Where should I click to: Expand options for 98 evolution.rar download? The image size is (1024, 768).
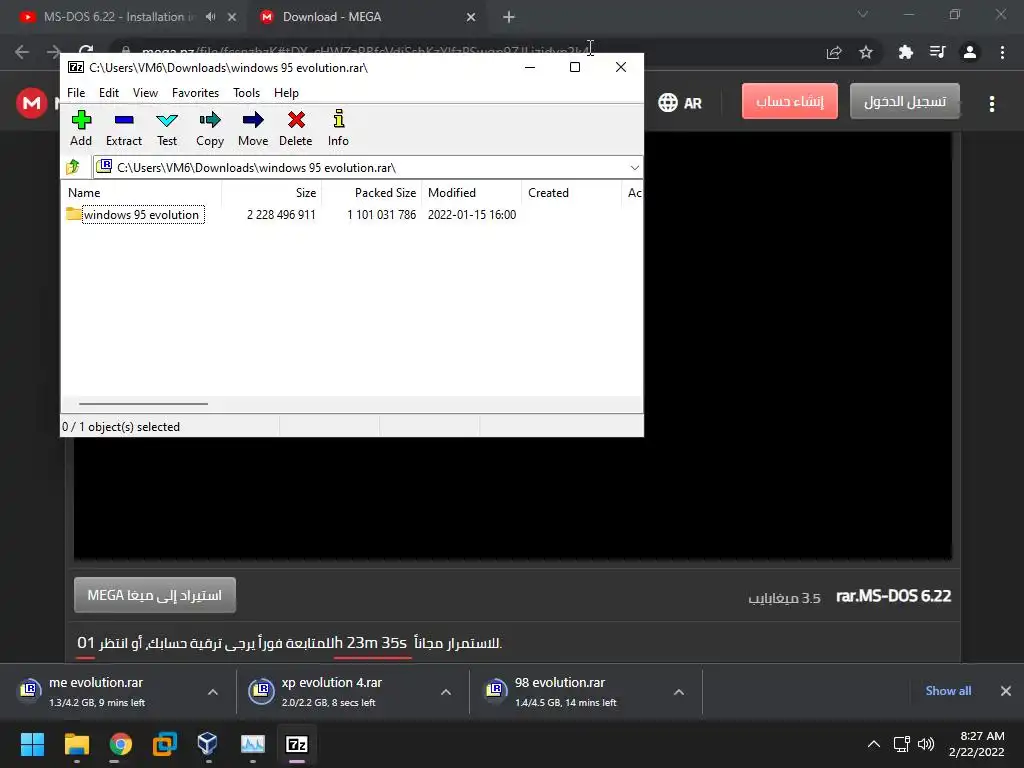click(679, 692)
